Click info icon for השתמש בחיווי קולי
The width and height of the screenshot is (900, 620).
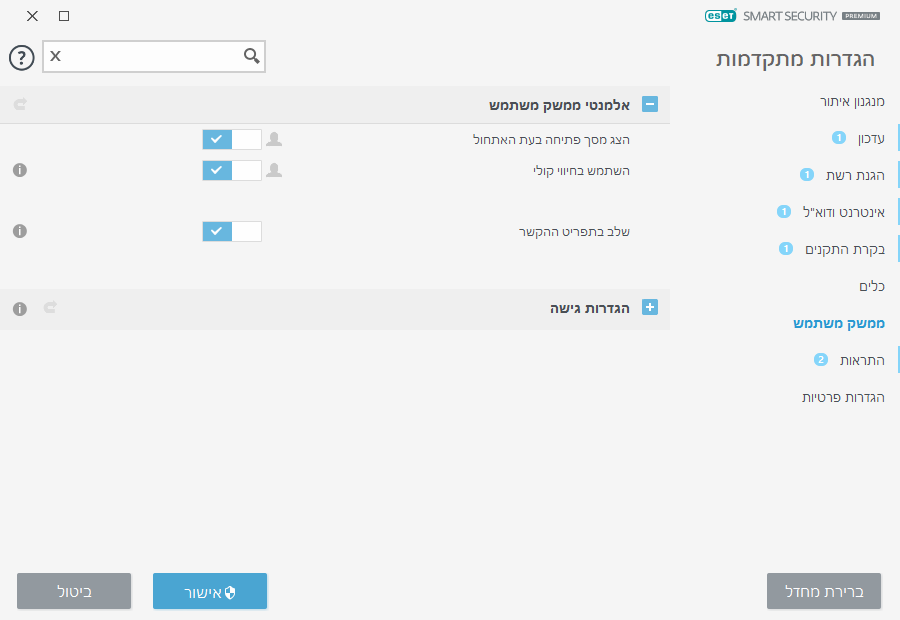(20, 170)
